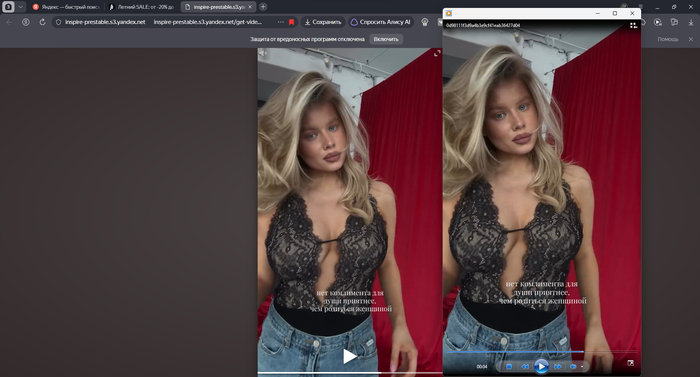Image resolution: width=700 pixels, height=377 pixels.
Task: Click the 00:04 elapsed time in media player
Action: pyautogui.click(x=482, y=367)
